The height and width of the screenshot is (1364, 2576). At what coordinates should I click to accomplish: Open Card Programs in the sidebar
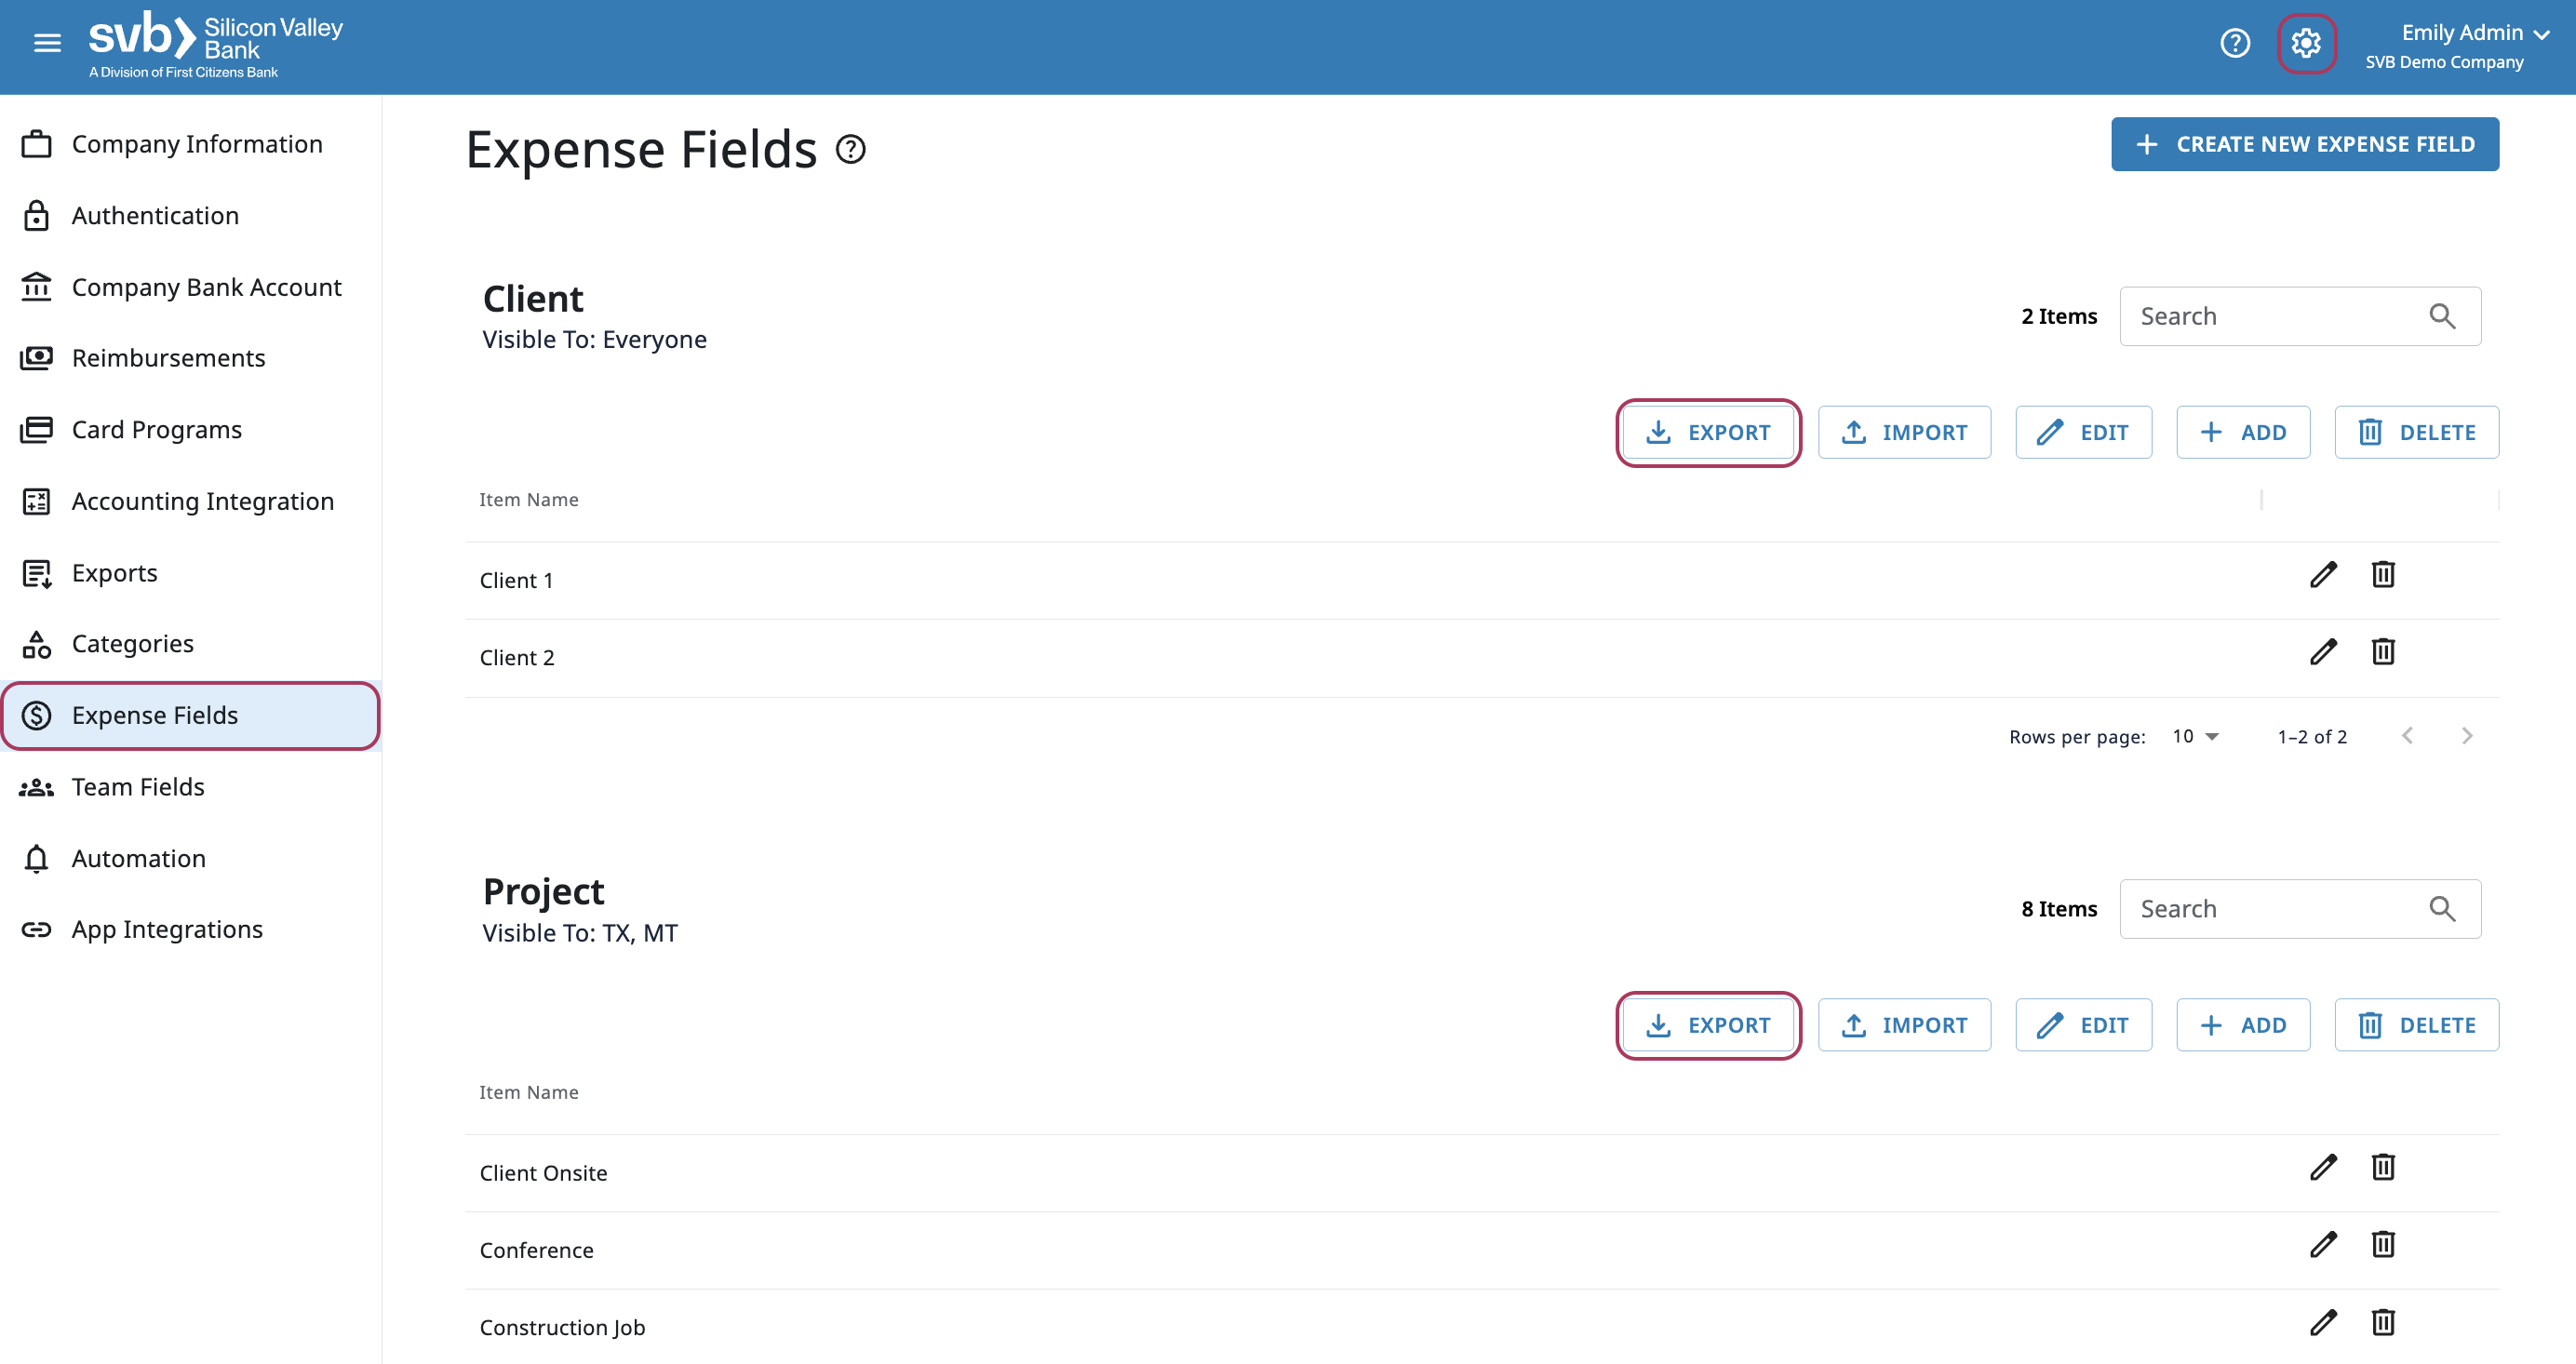click(x=156, y=430)
